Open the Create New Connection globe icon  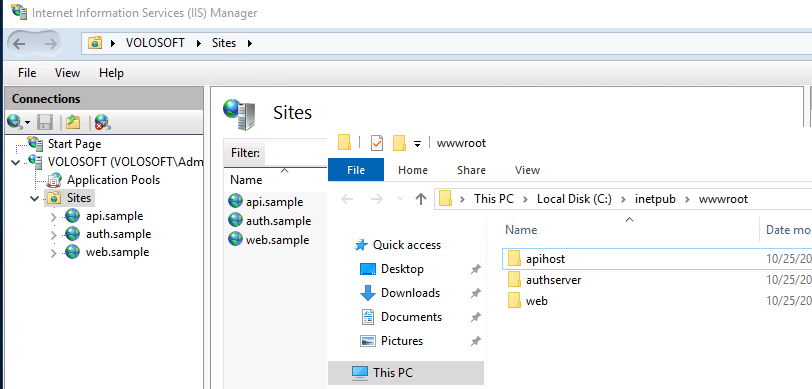pyautogui.click(x=14, y=122)
